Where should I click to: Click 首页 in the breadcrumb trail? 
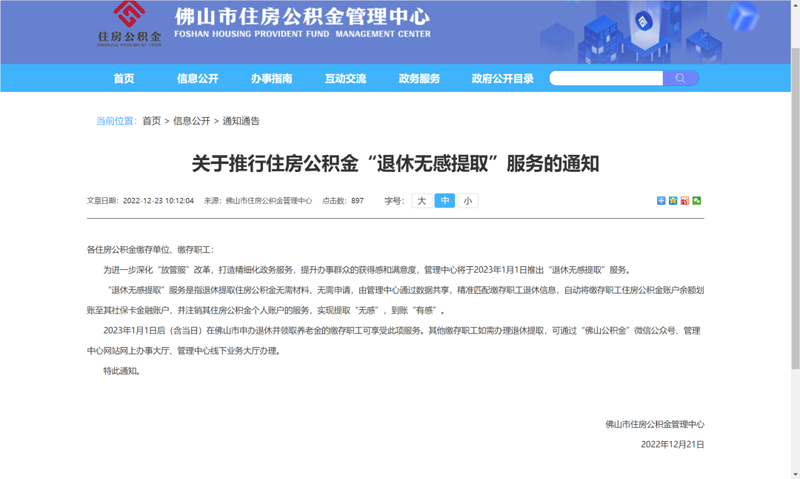click(151, 121)
